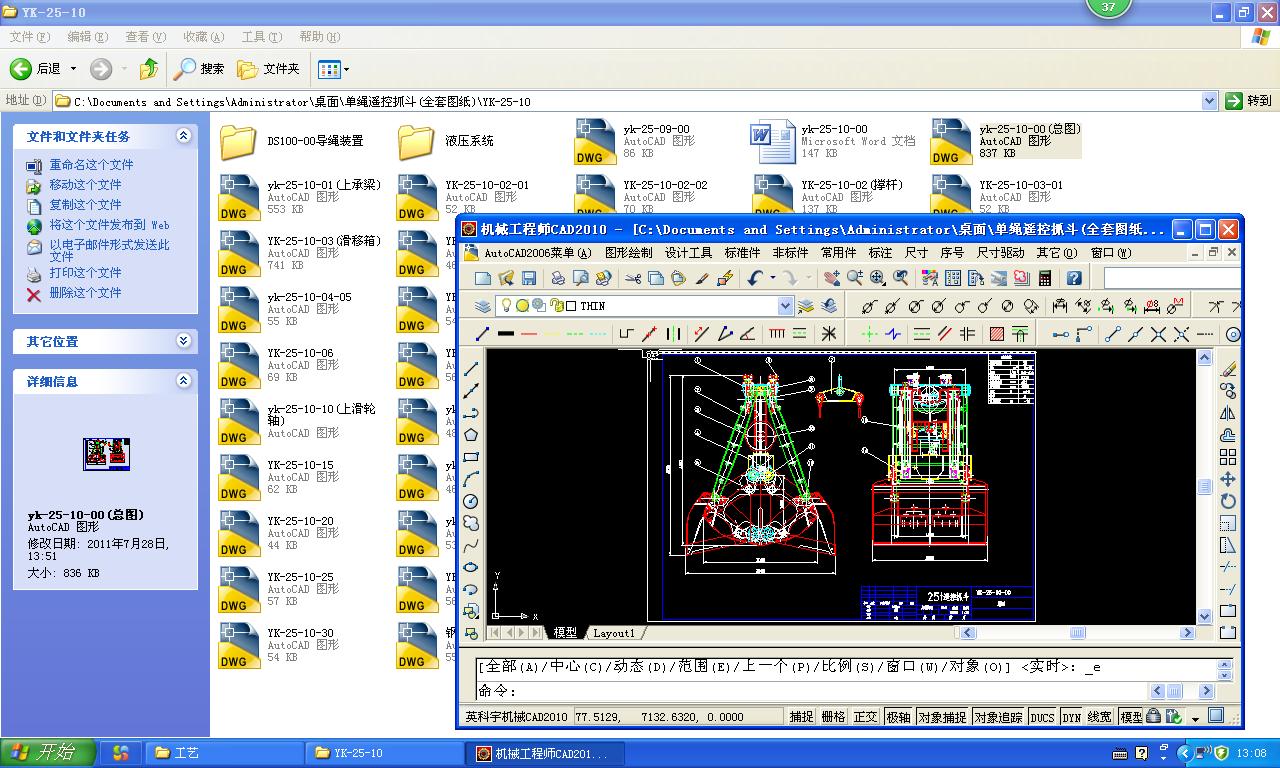The width and height of the screenshot is (1280, 768).
Task: Click CAD horizontal scrollbar thumb
Action: (x=1077, y=633)
